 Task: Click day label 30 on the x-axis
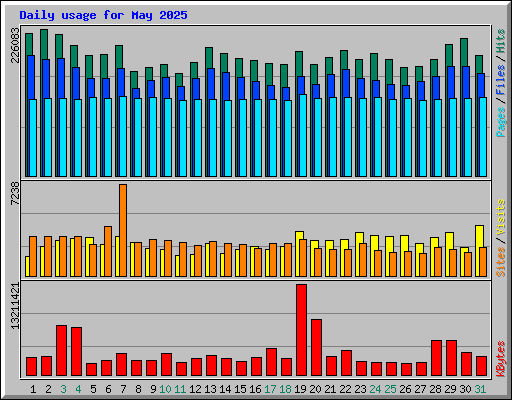(465, 389)
